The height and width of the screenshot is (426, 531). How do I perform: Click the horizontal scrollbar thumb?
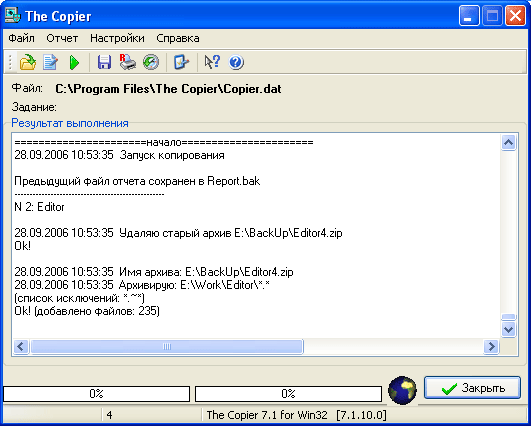[167, 347]
